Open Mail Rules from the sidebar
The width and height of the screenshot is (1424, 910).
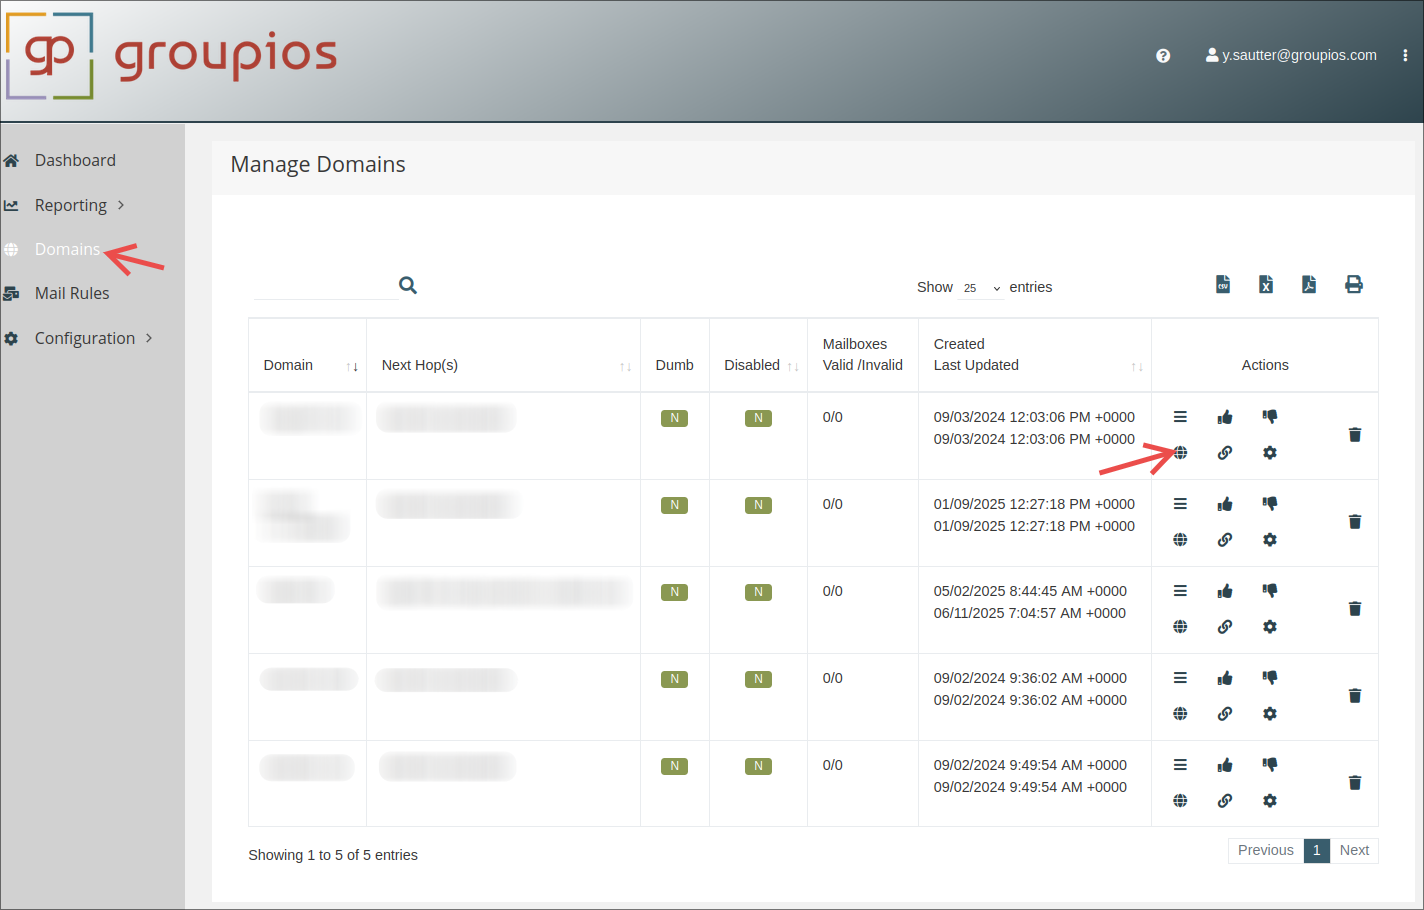pos(72,293)
